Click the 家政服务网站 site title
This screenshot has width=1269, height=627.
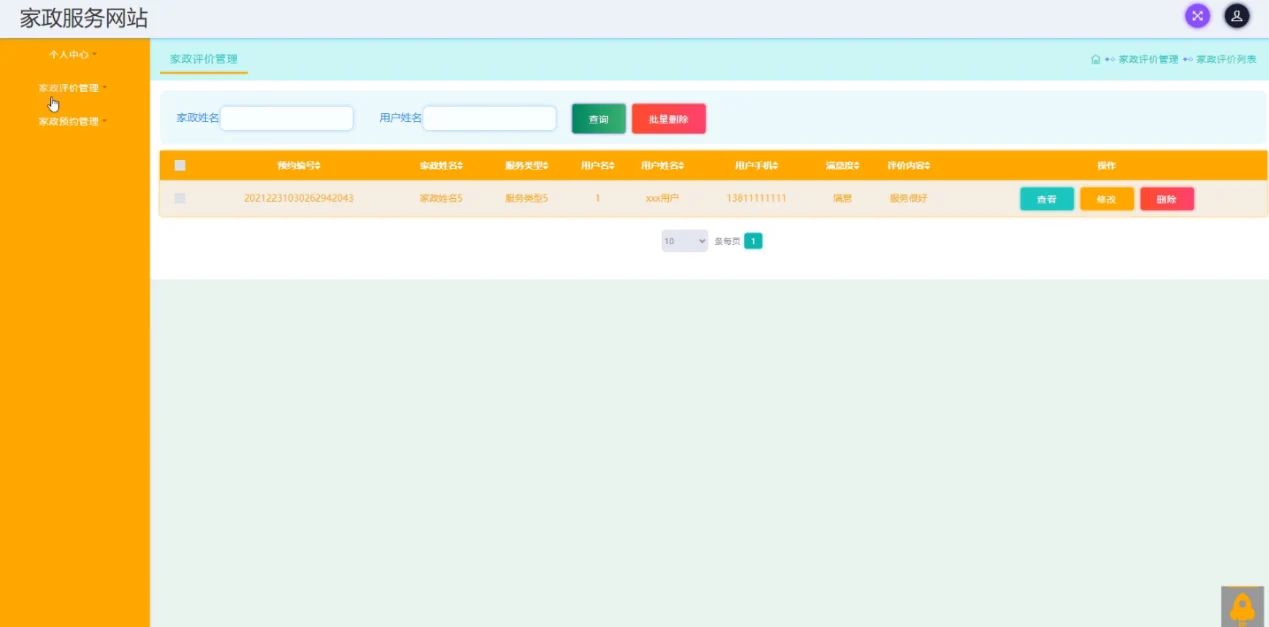84,18
